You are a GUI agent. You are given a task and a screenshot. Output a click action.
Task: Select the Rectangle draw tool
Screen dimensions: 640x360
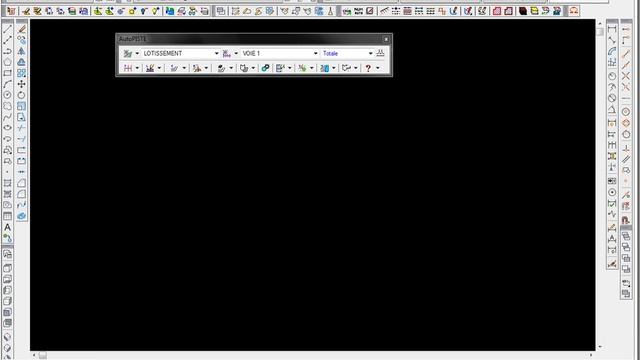(x=7, y=73)
